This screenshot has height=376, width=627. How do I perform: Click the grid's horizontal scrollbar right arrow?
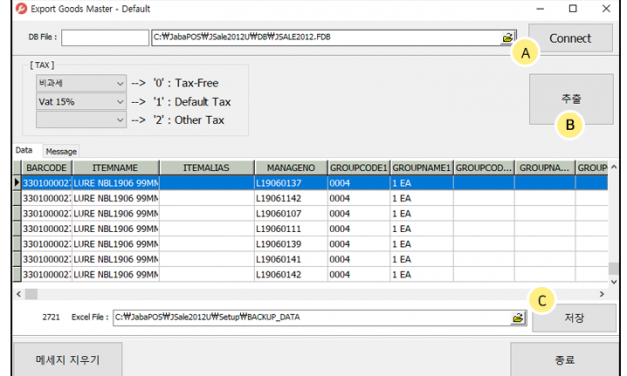pos(602,294)
